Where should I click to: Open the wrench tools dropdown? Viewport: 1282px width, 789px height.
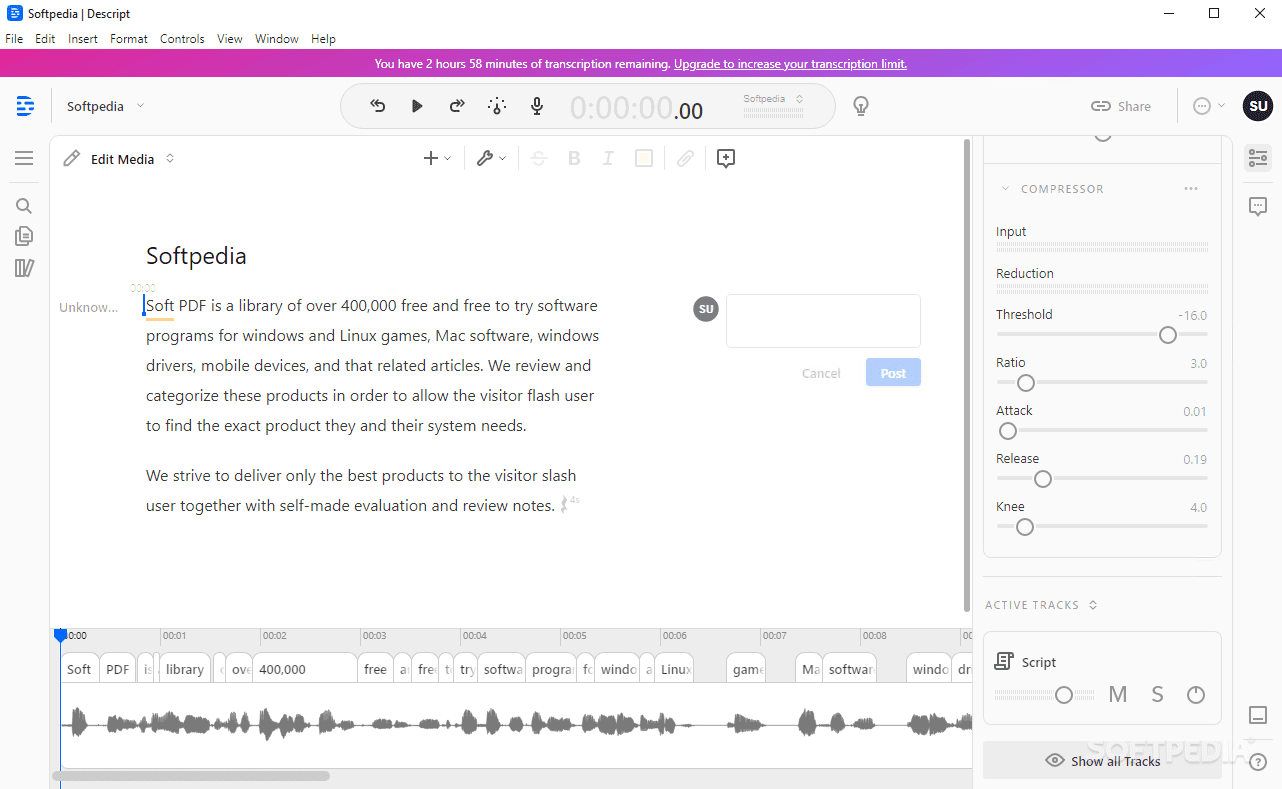pyautogui.click(x=491, y=158)
